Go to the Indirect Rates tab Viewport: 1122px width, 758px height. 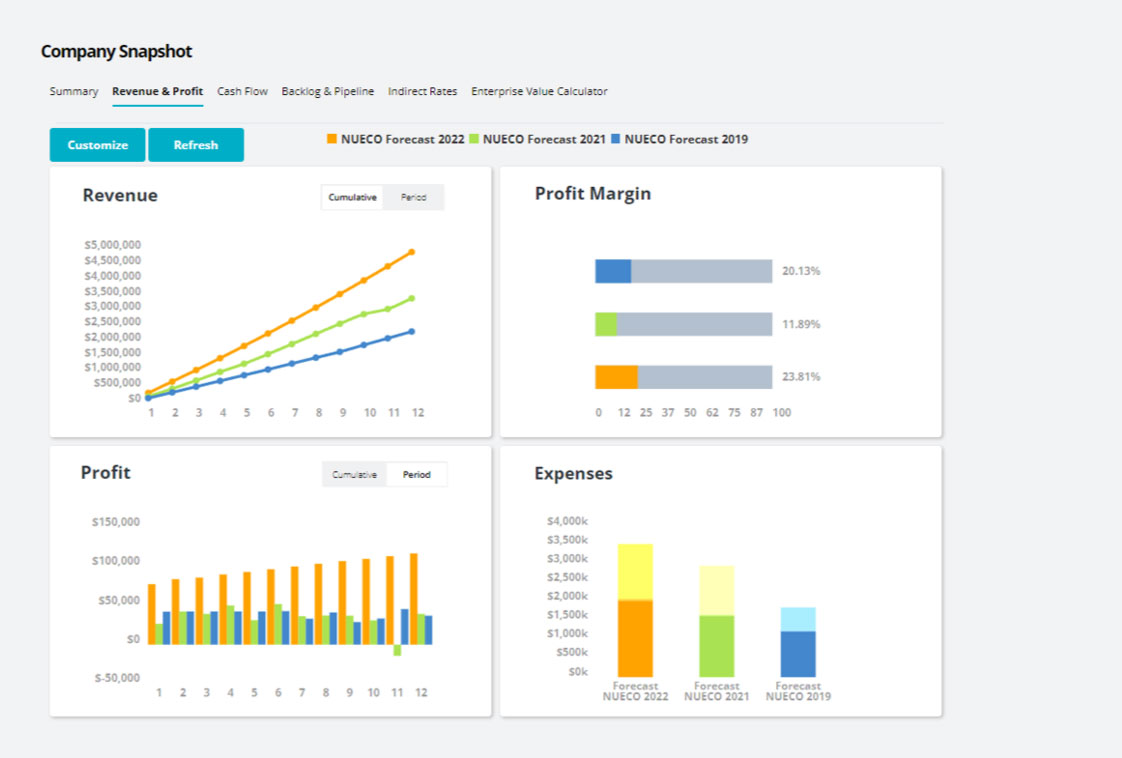(x=422, y=91)
